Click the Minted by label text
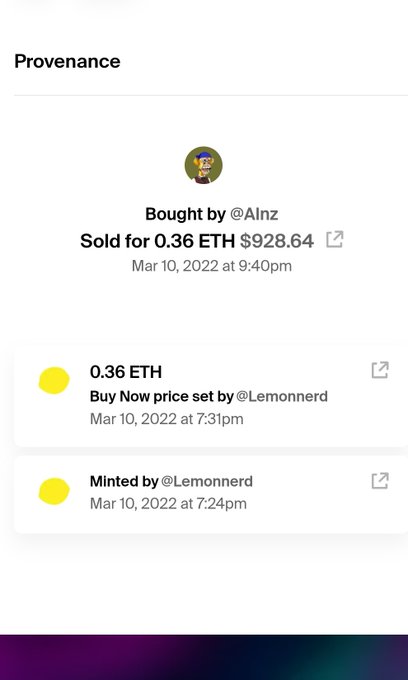 (x=124, y=481)
